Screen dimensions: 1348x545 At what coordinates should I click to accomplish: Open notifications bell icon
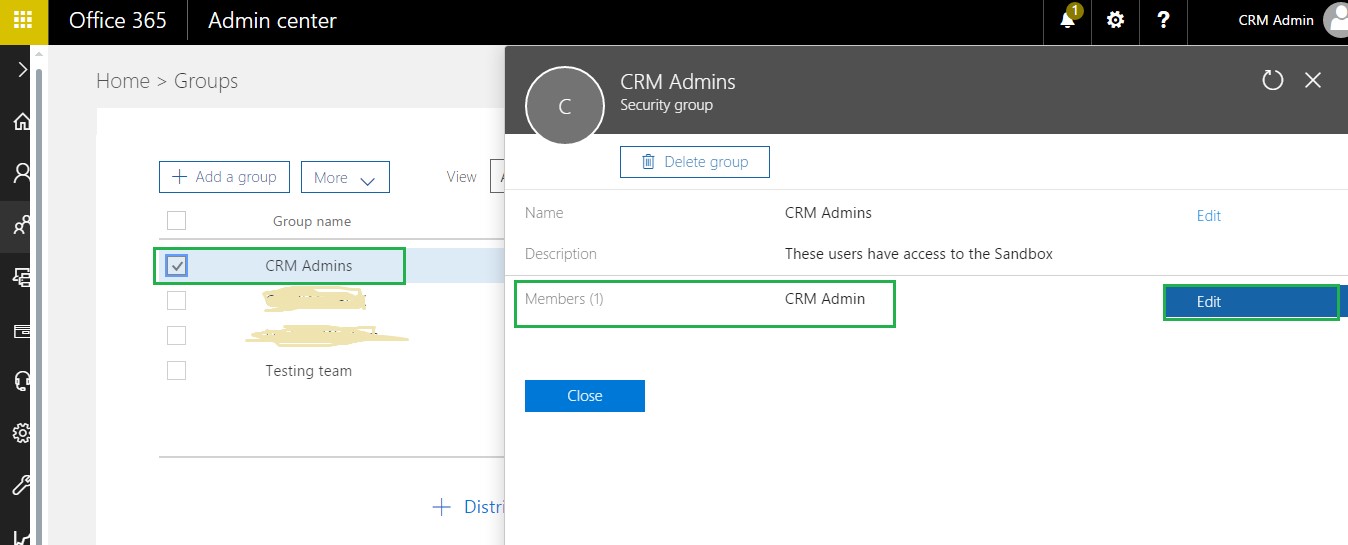(x=1068, y=20)
